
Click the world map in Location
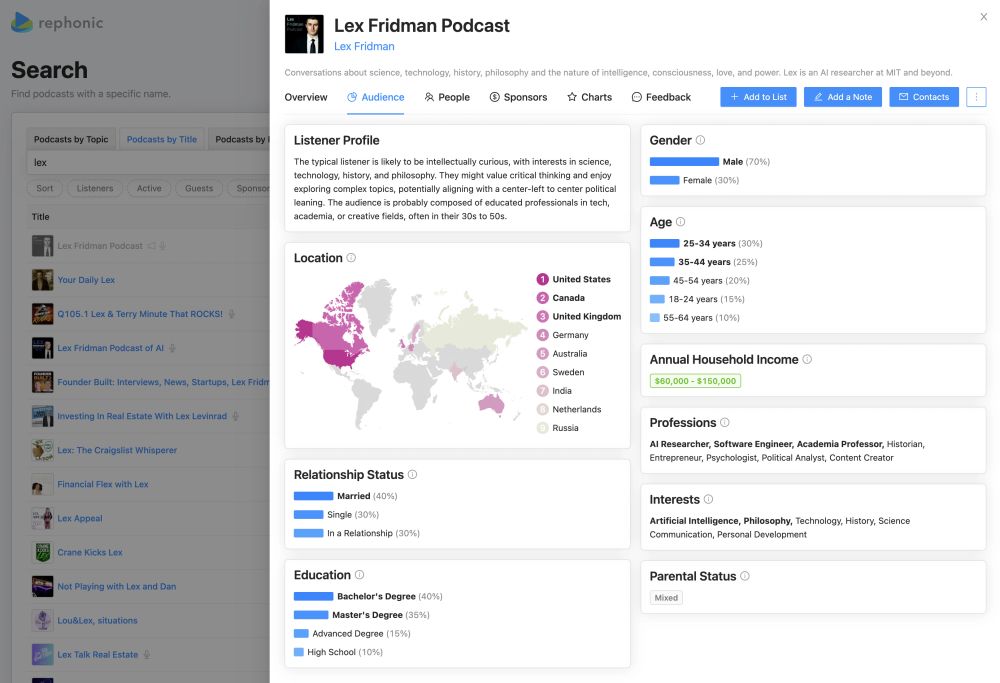tap(410, 353)
